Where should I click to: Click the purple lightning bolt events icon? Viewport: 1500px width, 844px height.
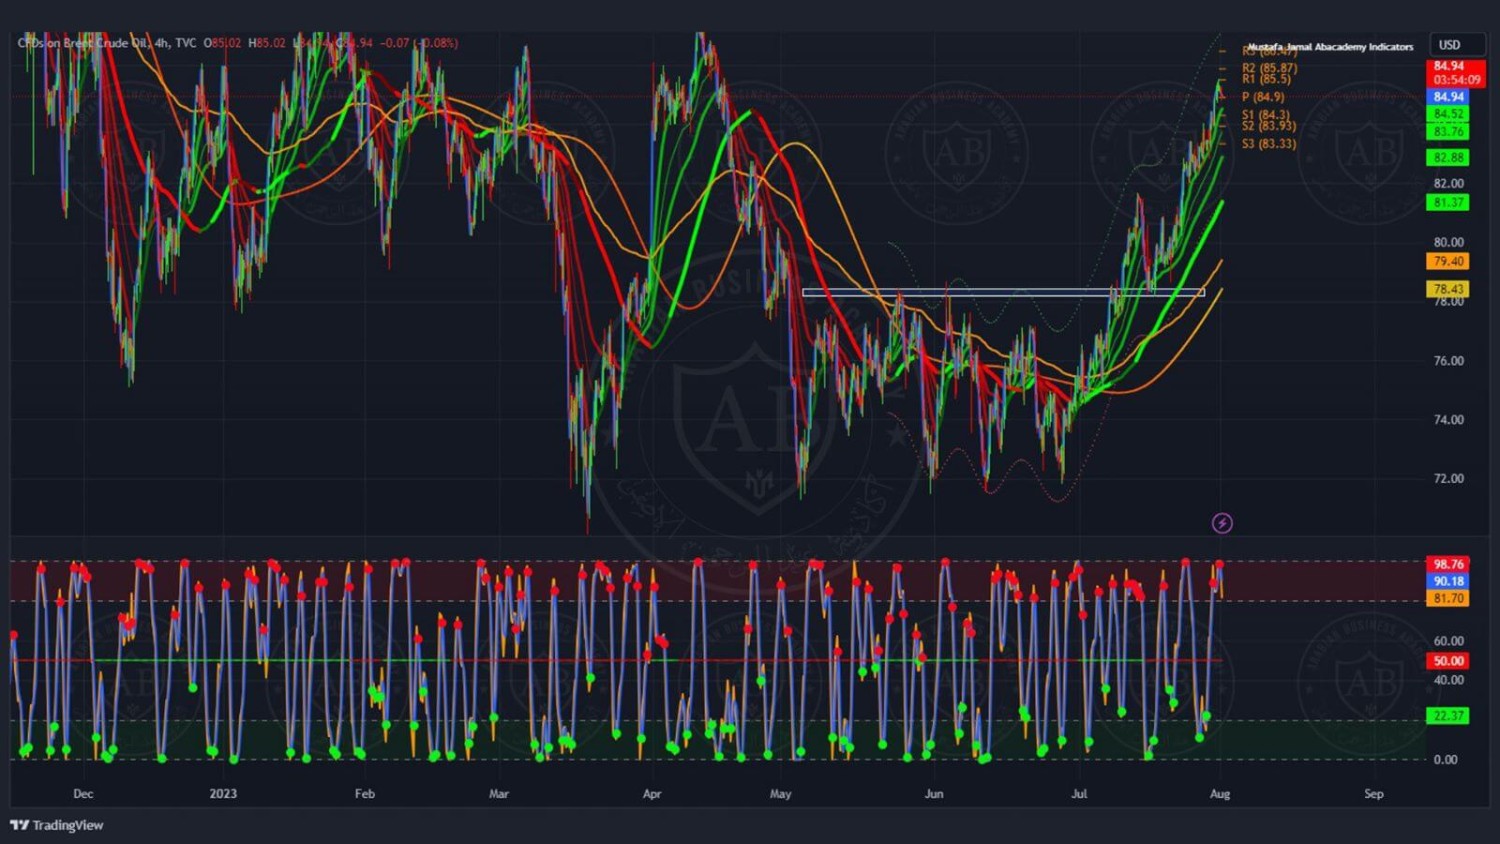pos(1222,523)
